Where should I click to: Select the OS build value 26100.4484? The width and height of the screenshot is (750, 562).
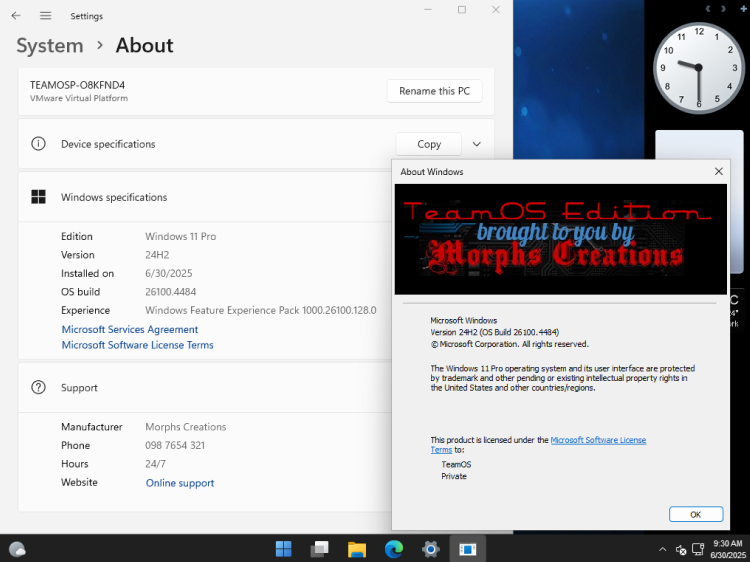coord(171,292)
